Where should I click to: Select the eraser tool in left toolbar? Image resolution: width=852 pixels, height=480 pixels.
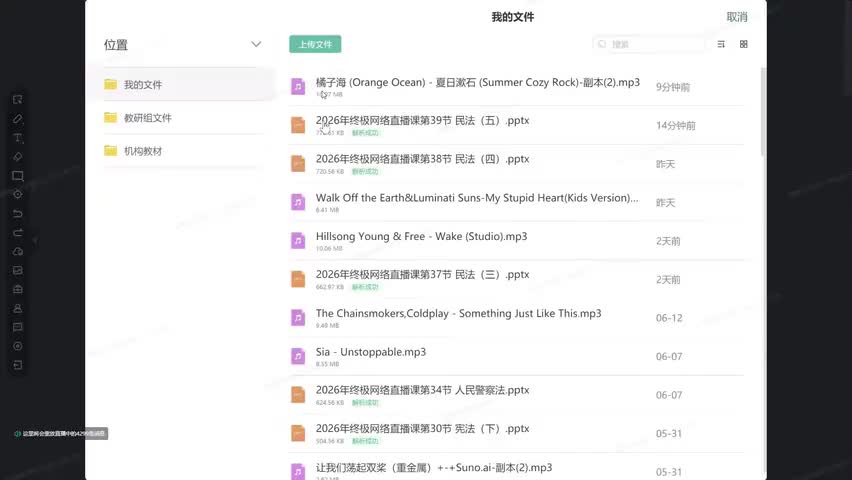pyautogui.click(x=17, y=157)
